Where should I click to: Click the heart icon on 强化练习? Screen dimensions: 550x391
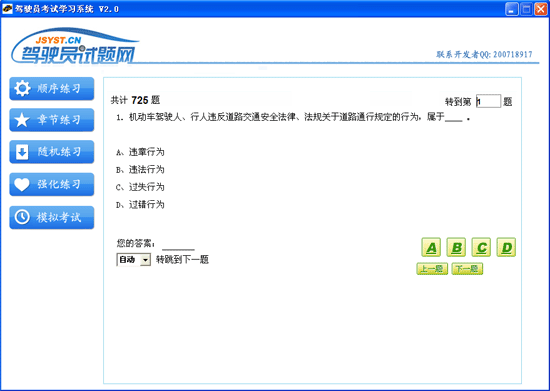pos(22,184)
